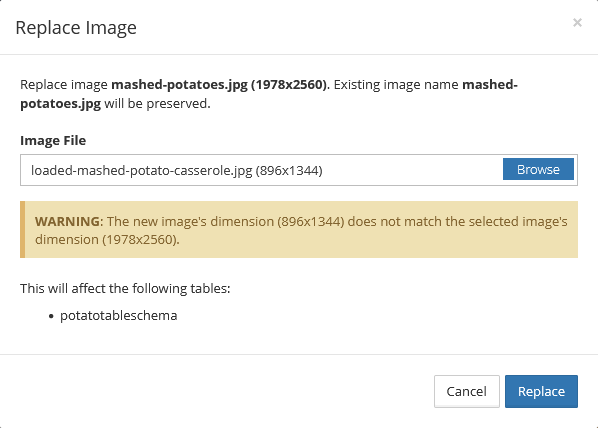
Task: Click the bullet before potatotableschema
Action: point(51,317)
